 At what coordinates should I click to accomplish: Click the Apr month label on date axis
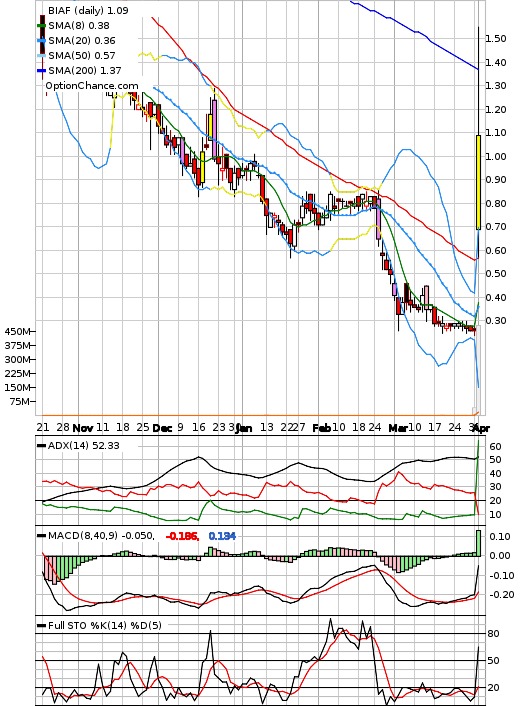point(481,427)
